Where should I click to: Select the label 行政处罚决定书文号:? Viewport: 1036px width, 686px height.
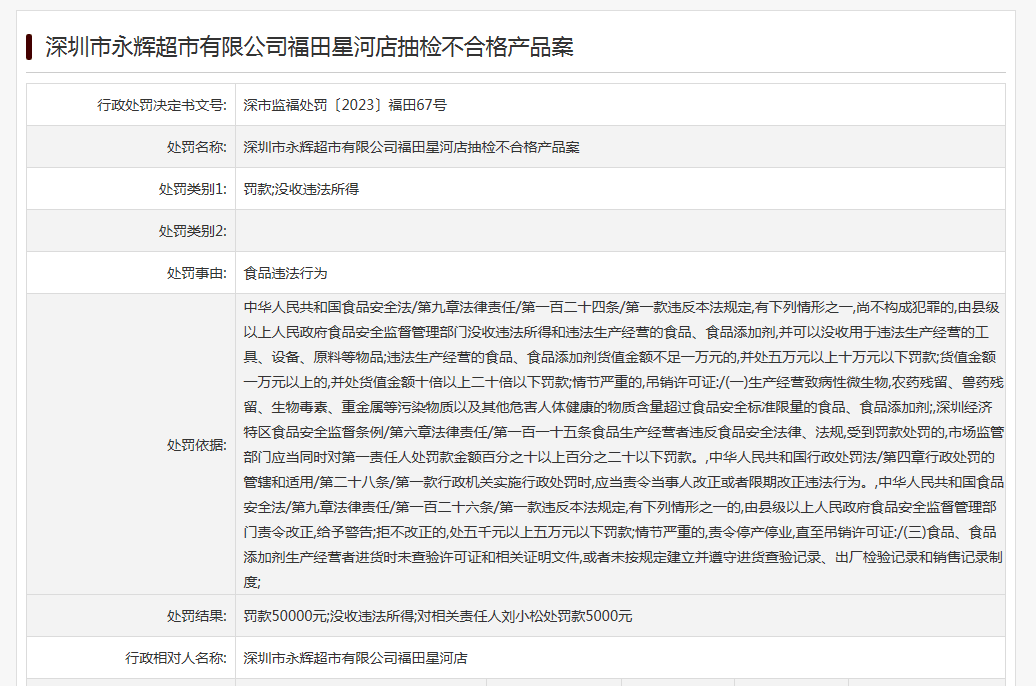coord(162,105)
